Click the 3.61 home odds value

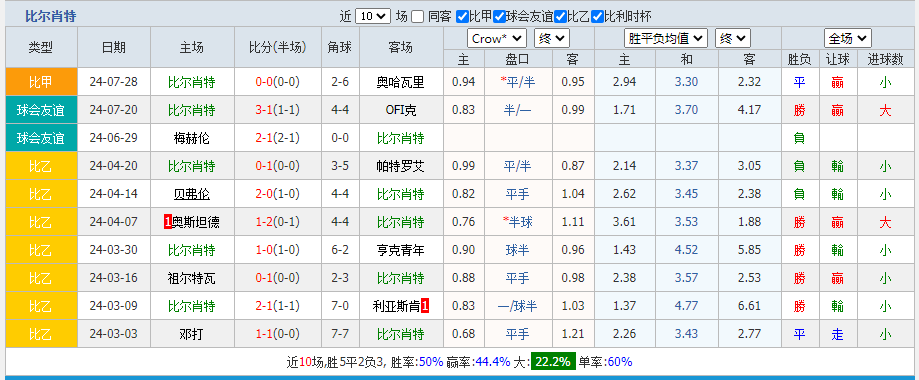point(624,222)
